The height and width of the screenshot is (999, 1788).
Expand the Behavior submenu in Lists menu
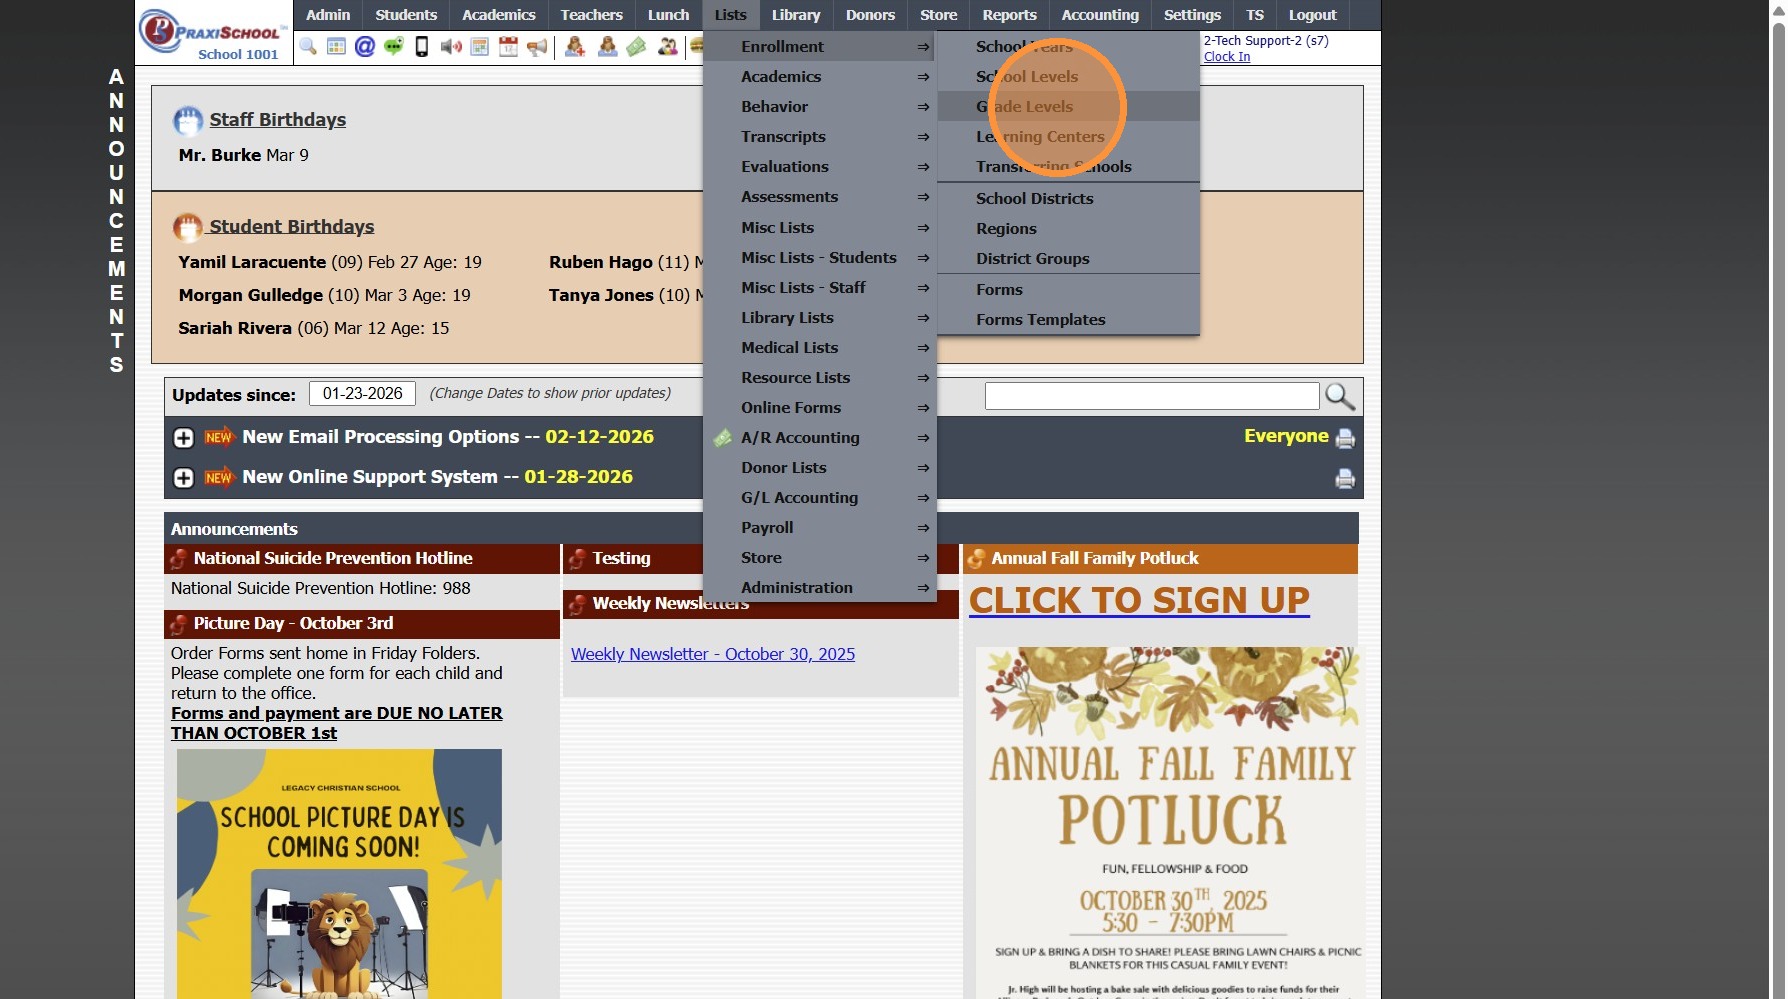click(x=820, y=107)
